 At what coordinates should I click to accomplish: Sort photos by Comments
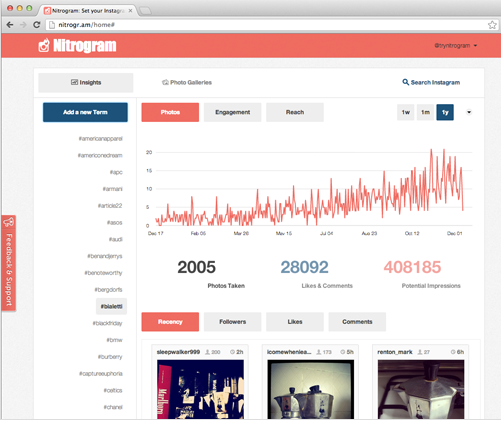(357, 322)
